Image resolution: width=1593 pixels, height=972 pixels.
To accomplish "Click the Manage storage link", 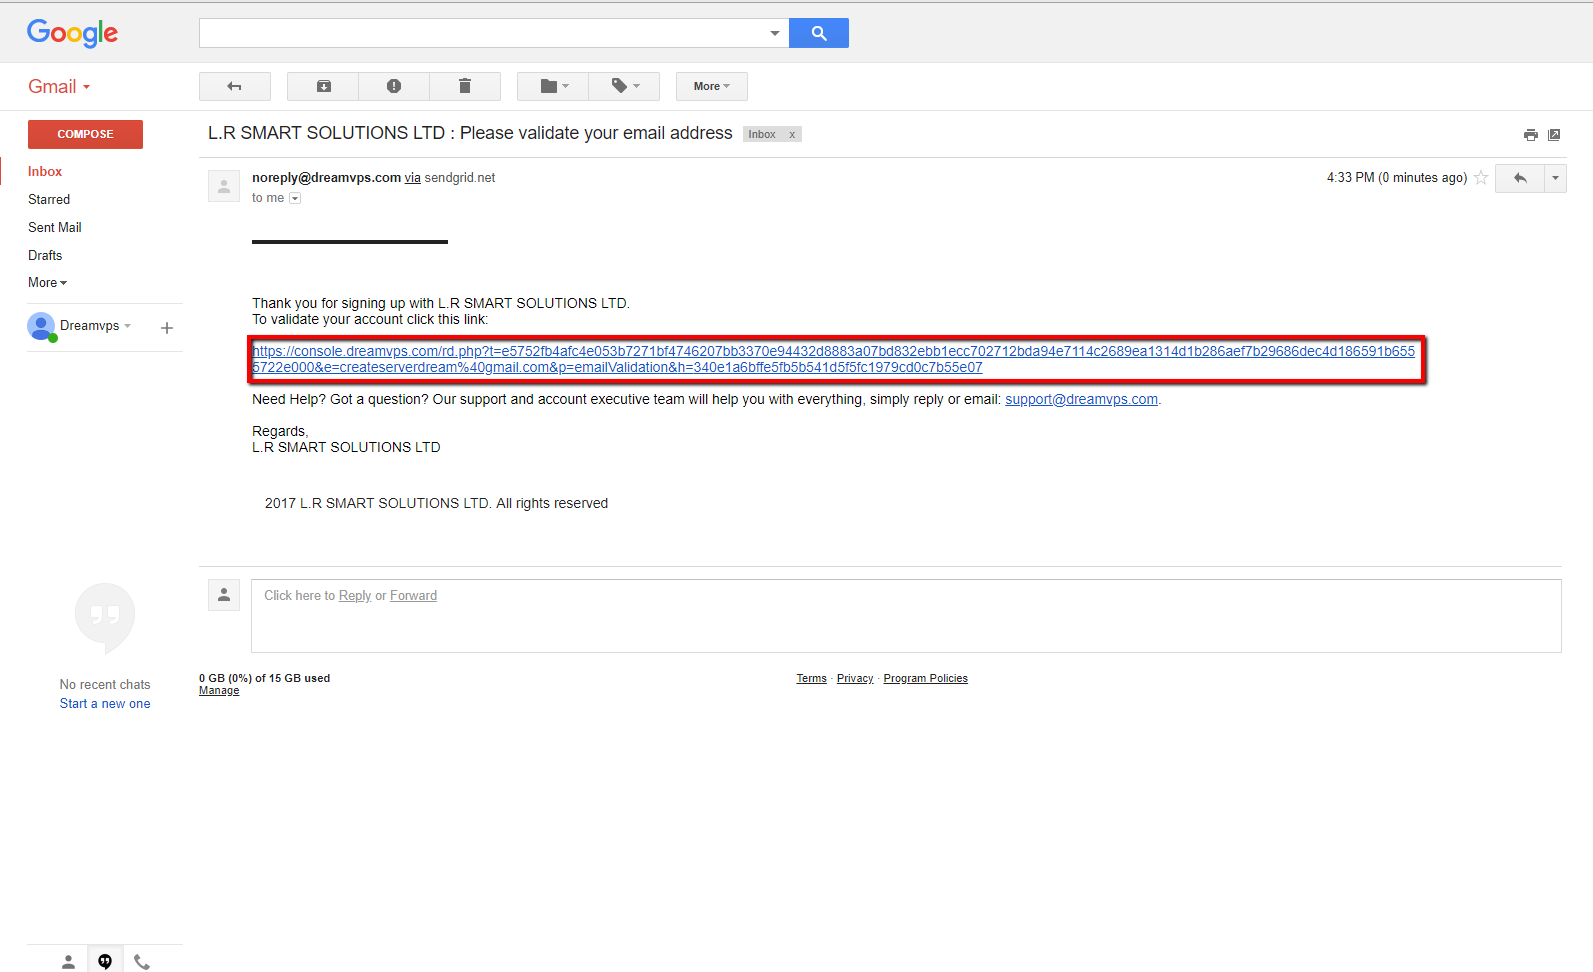I will 219,691.
